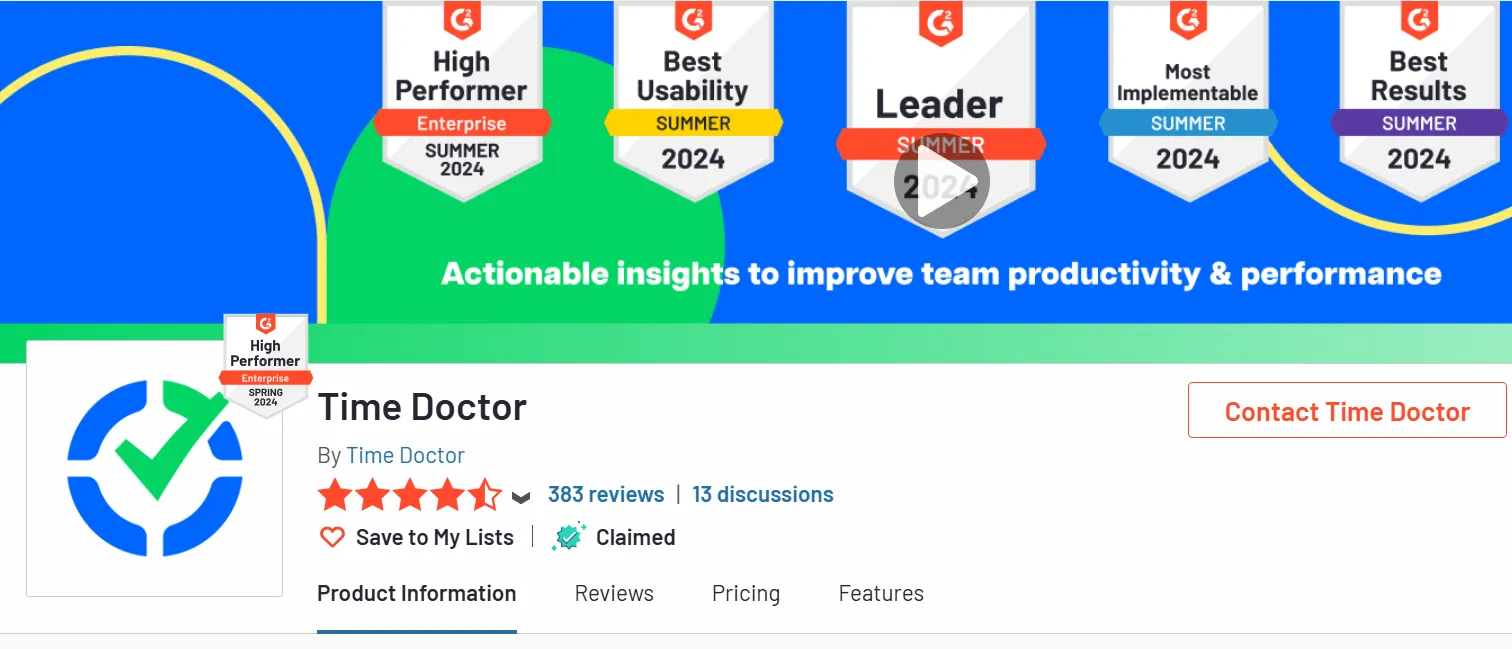This screenshot has width=1512, height=649.
Task: Open the Time Doctor vendor link
Action: (405, 456)
